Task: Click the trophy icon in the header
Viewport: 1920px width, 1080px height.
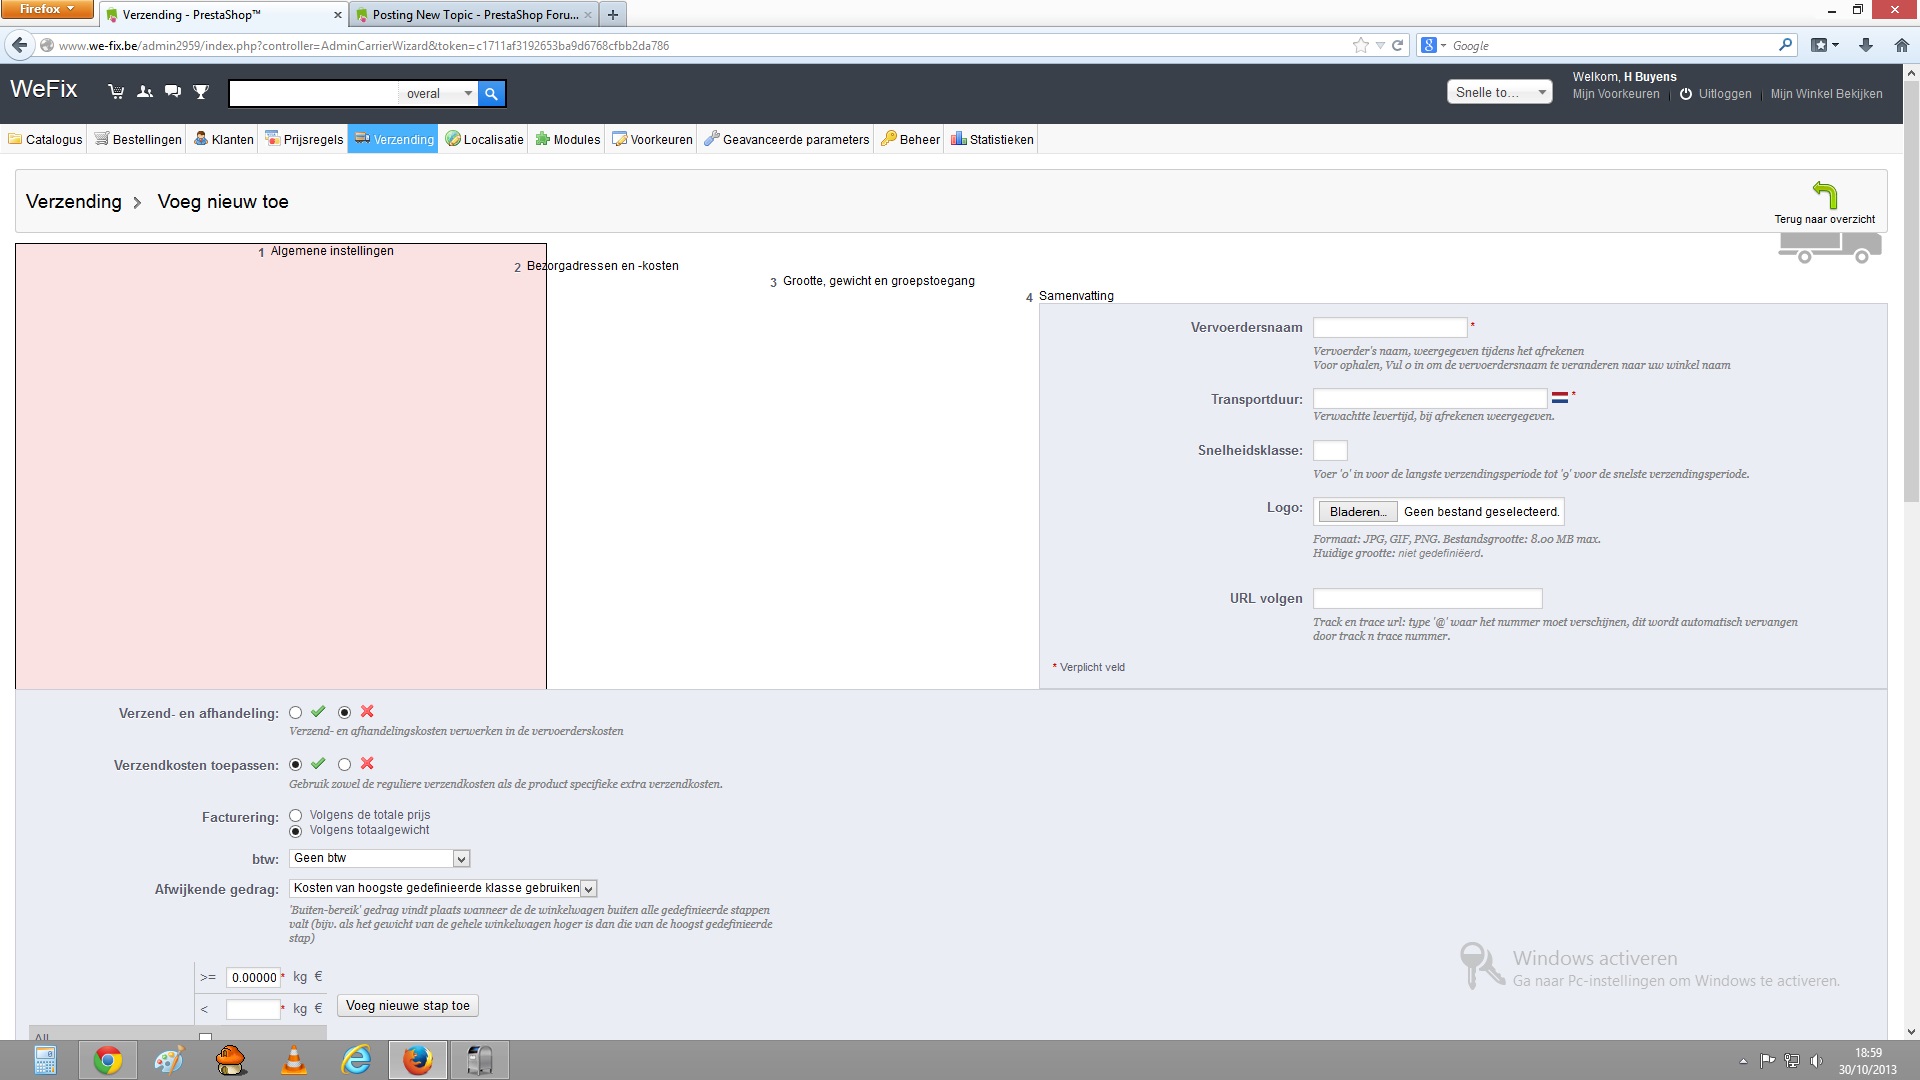Action: (x=201, y=92)
